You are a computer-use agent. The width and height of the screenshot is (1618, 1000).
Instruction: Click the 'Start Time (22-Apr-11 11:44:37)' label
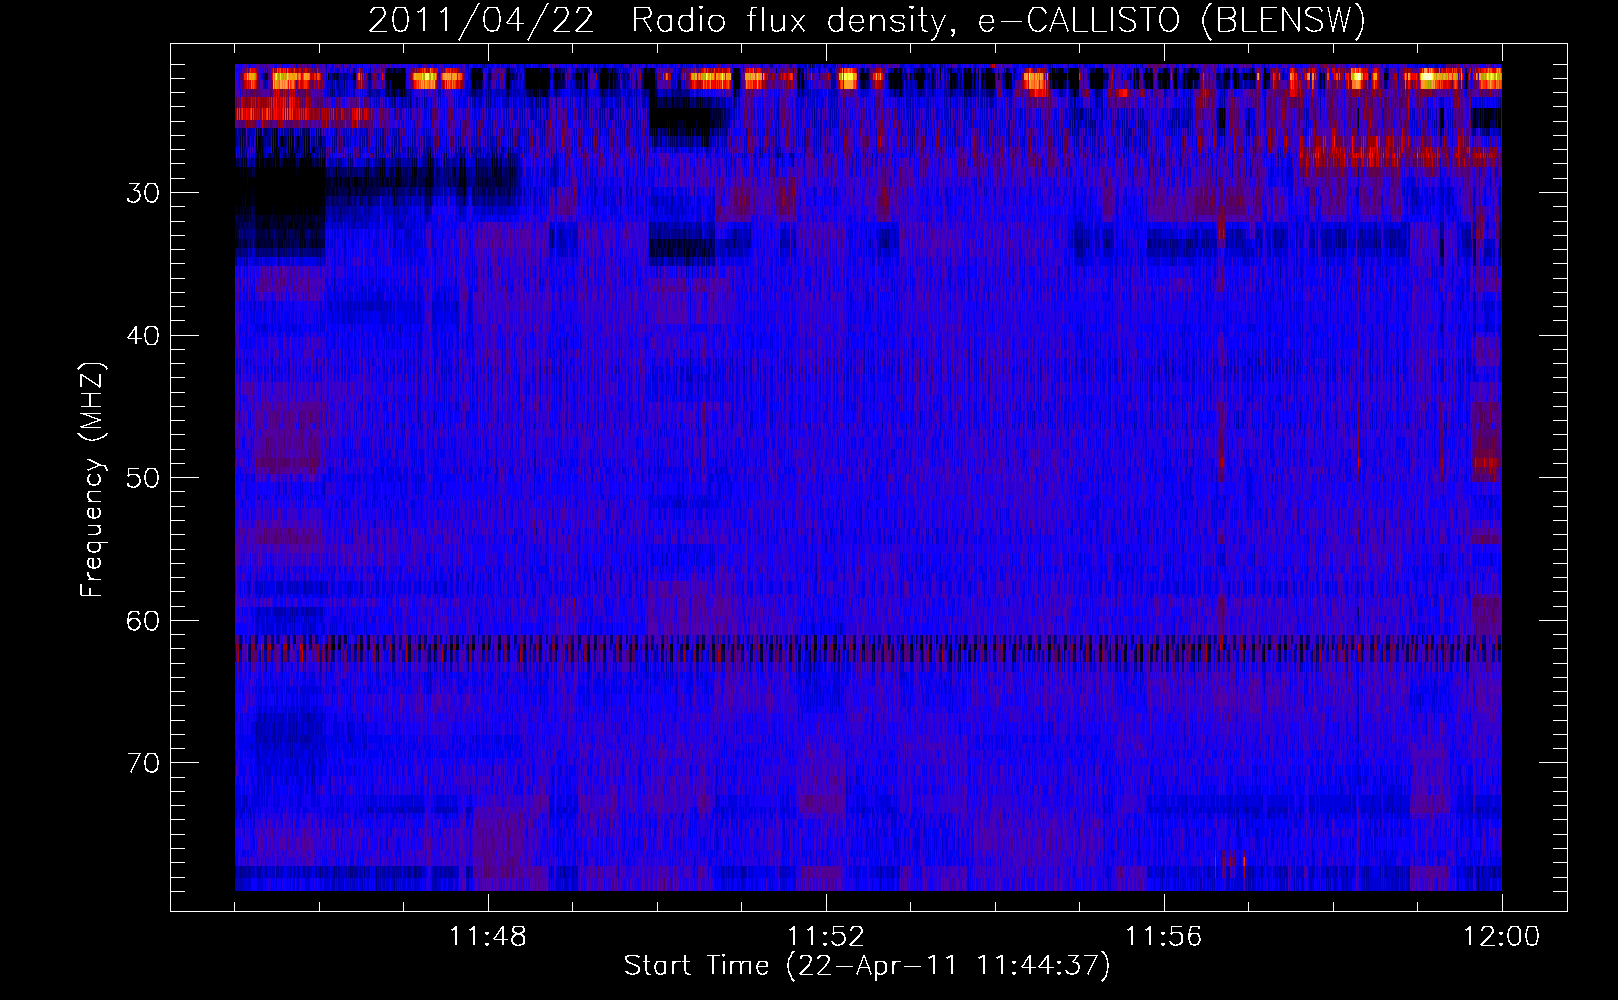(x=867, y=966)
